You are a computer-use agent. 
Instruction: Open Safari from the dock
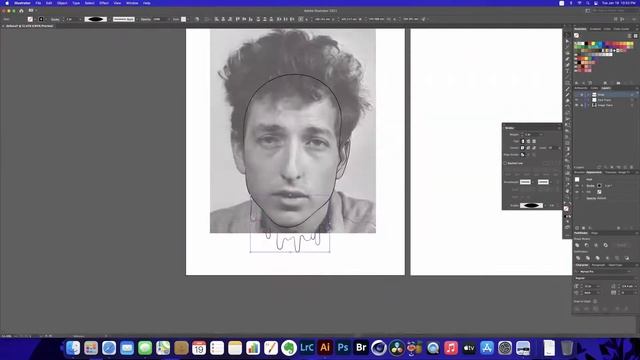[x=109, y=348]
